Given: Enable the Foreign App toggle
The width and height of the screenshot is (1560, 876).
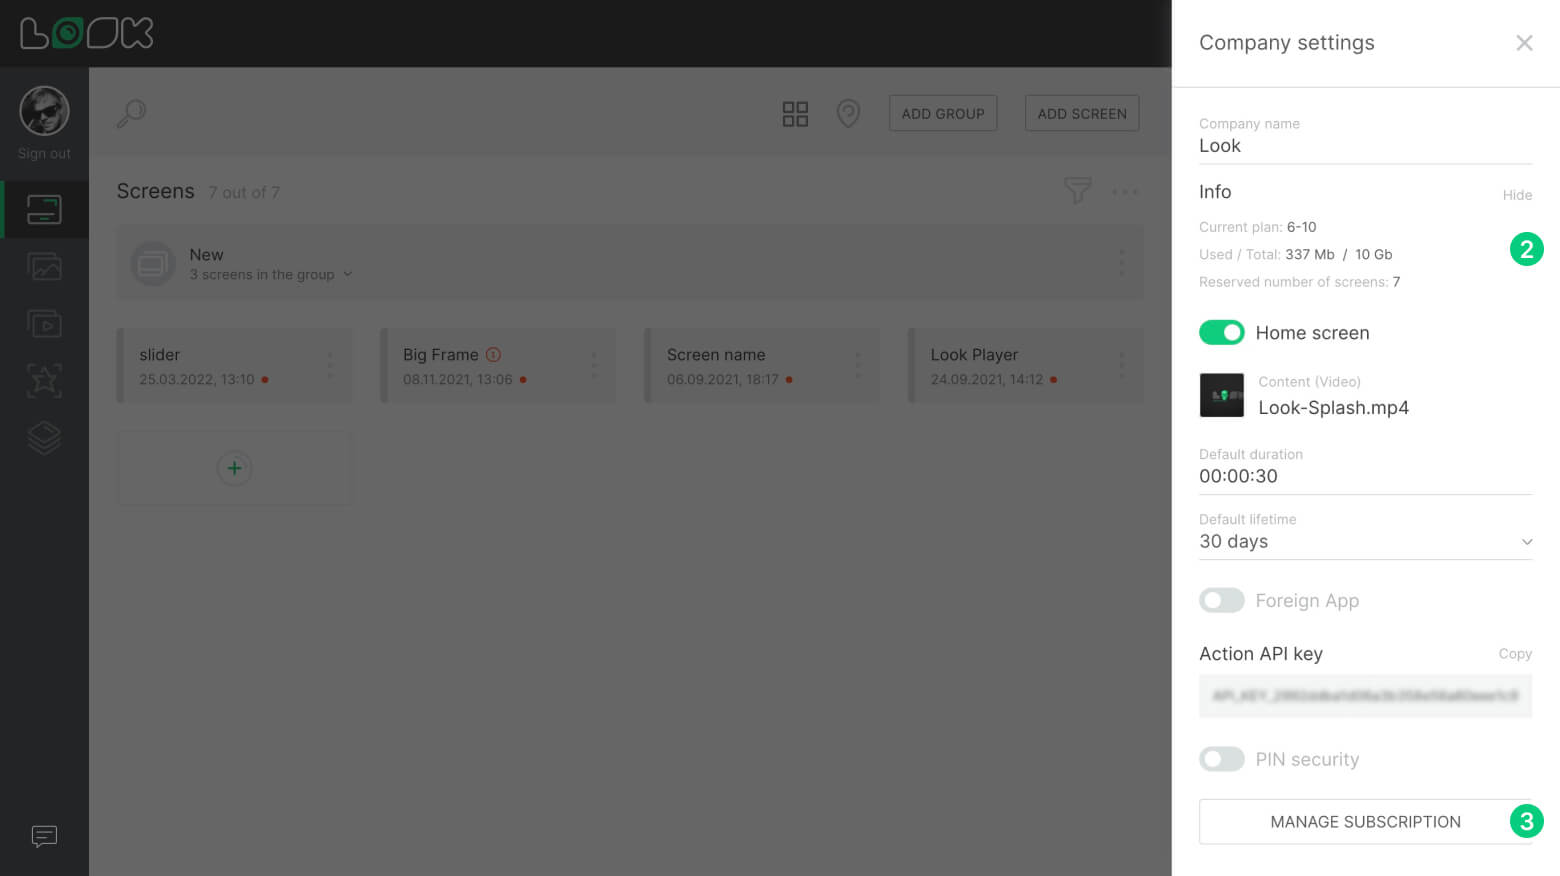Looking at the screenshot, I should [1221, 601].
